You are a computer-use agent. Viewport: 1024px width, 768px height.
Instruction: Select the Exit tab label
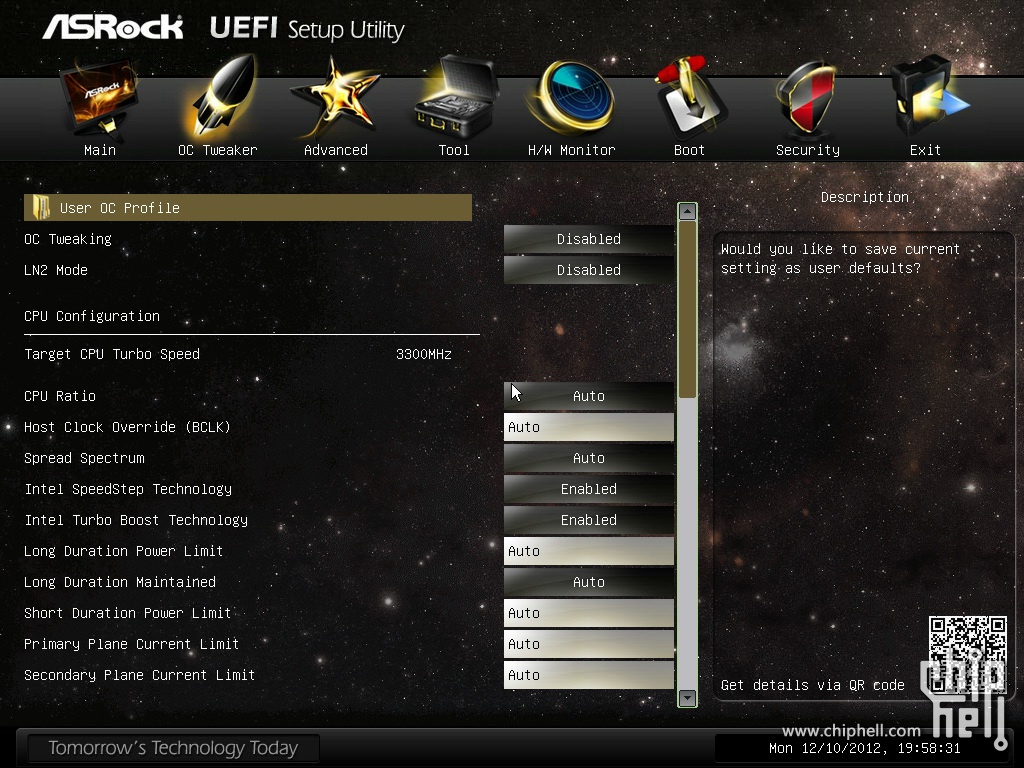click(x=925, y=150)
